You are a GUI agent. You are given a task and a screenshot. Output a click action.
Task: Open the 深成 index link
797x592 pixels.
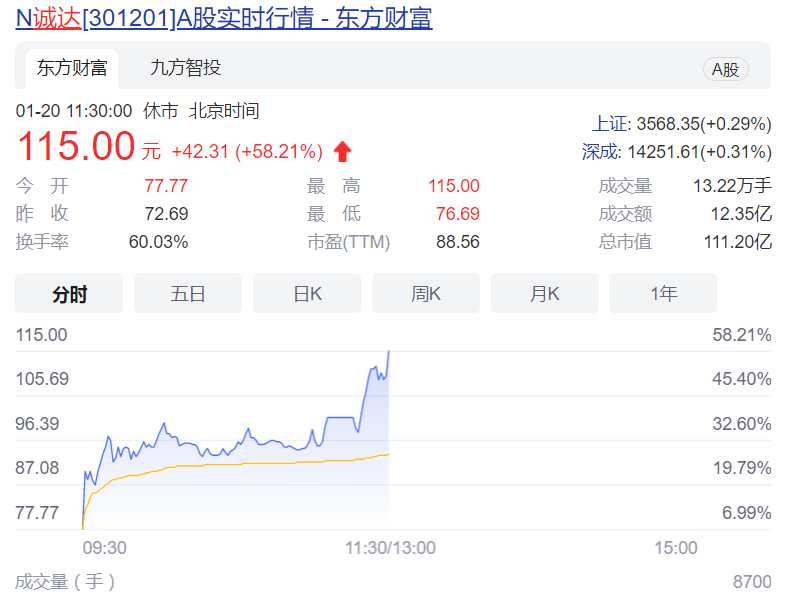coord(600,152)
